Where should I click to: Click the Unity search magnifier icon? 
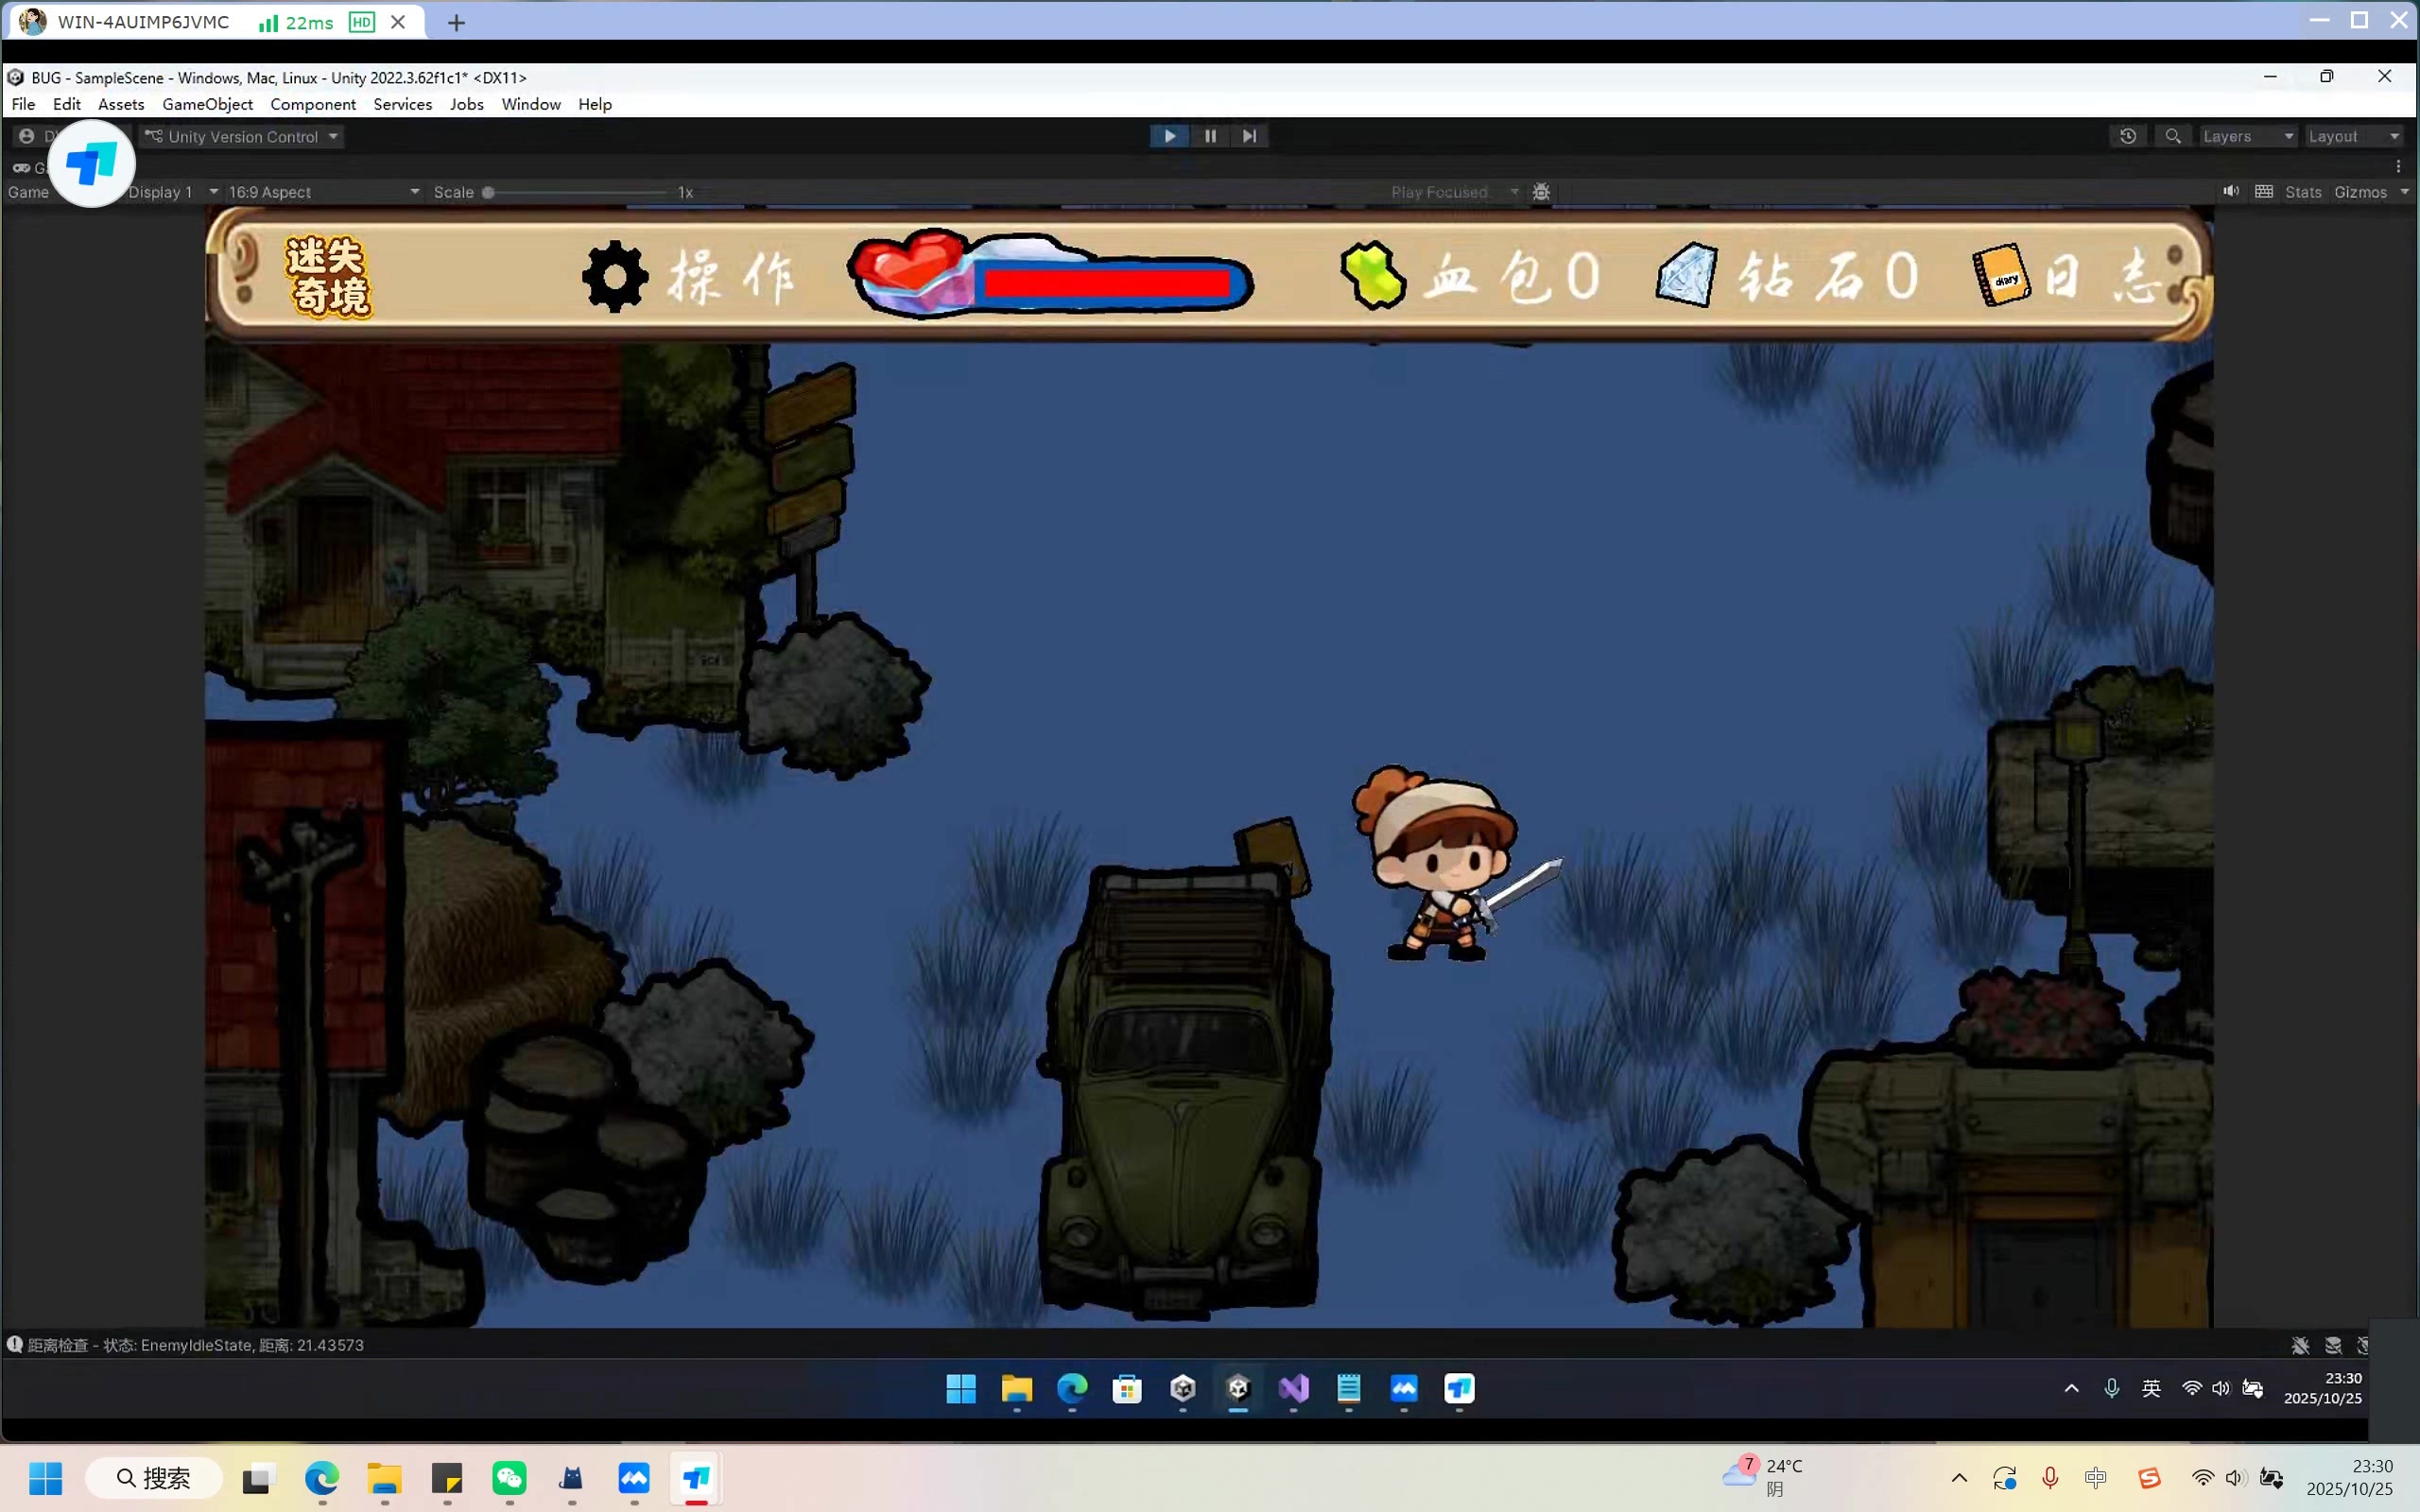pos(2172,136)
